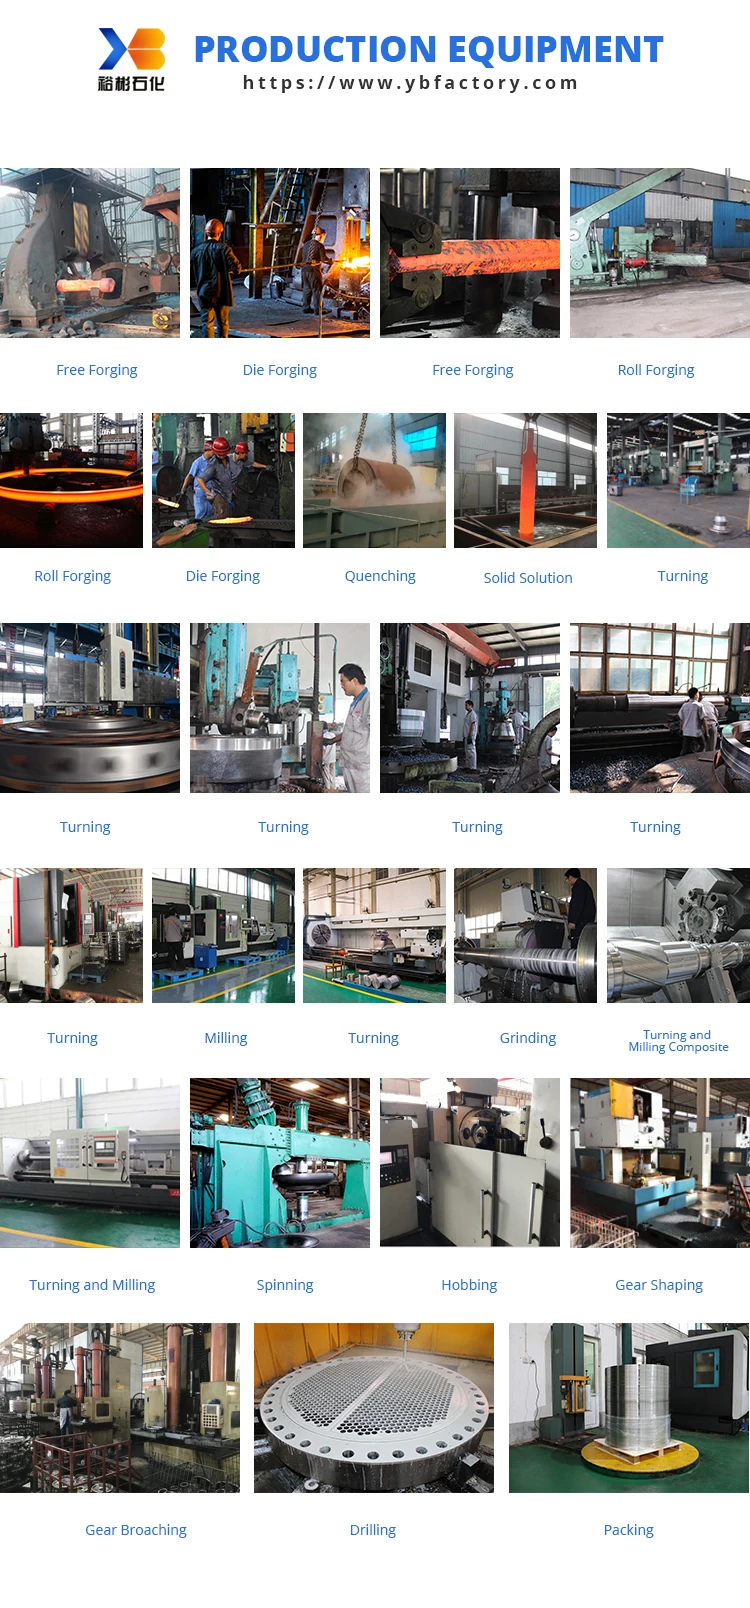Click the Grinding label text
The image size is (750, 1608).
pyautogui.click(x=528, y=1038)
